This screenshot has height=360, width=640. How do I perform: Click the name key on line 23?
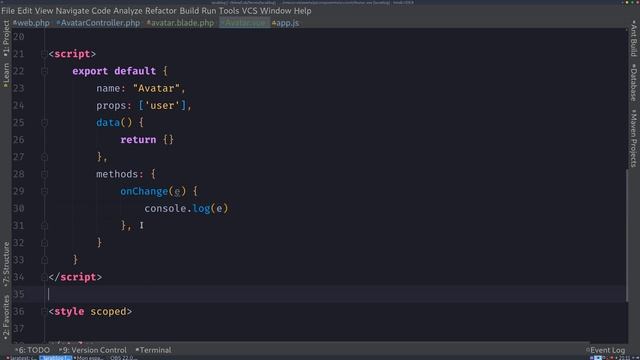(x=108, y=88)
